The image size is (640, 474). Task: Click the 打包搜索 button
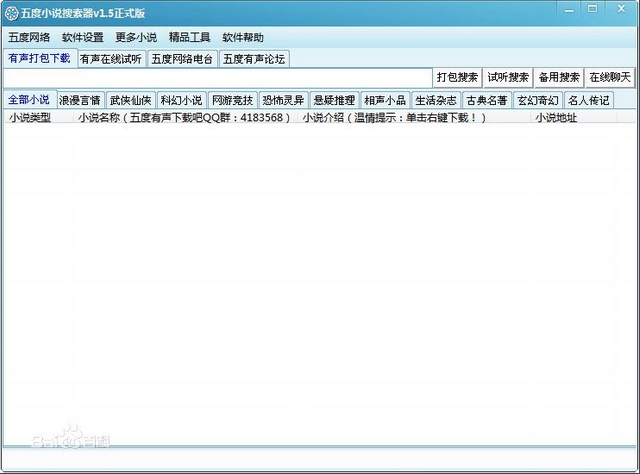pos(457,77)
